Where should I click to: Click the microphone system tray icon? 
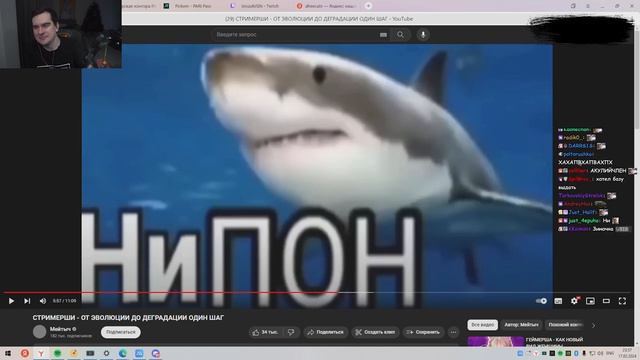pyautogui.click(x=584, y=353)
